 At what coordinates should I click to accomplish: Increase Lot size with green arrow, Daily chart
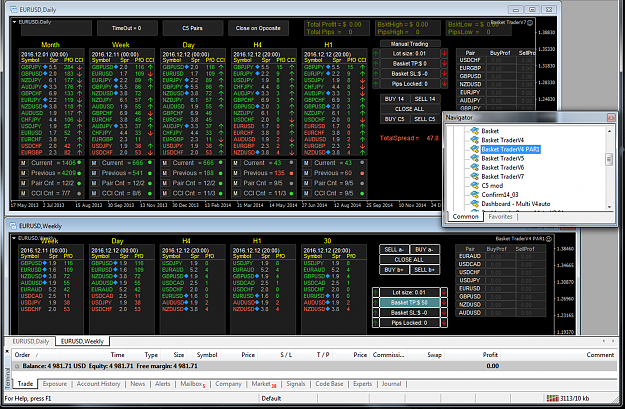pyautogui.click(x=376, y=53)
